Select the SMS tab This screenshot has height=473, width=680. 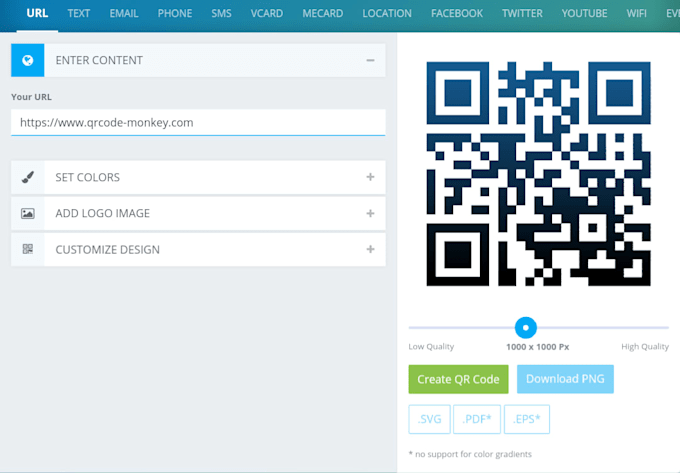(221, 13)
